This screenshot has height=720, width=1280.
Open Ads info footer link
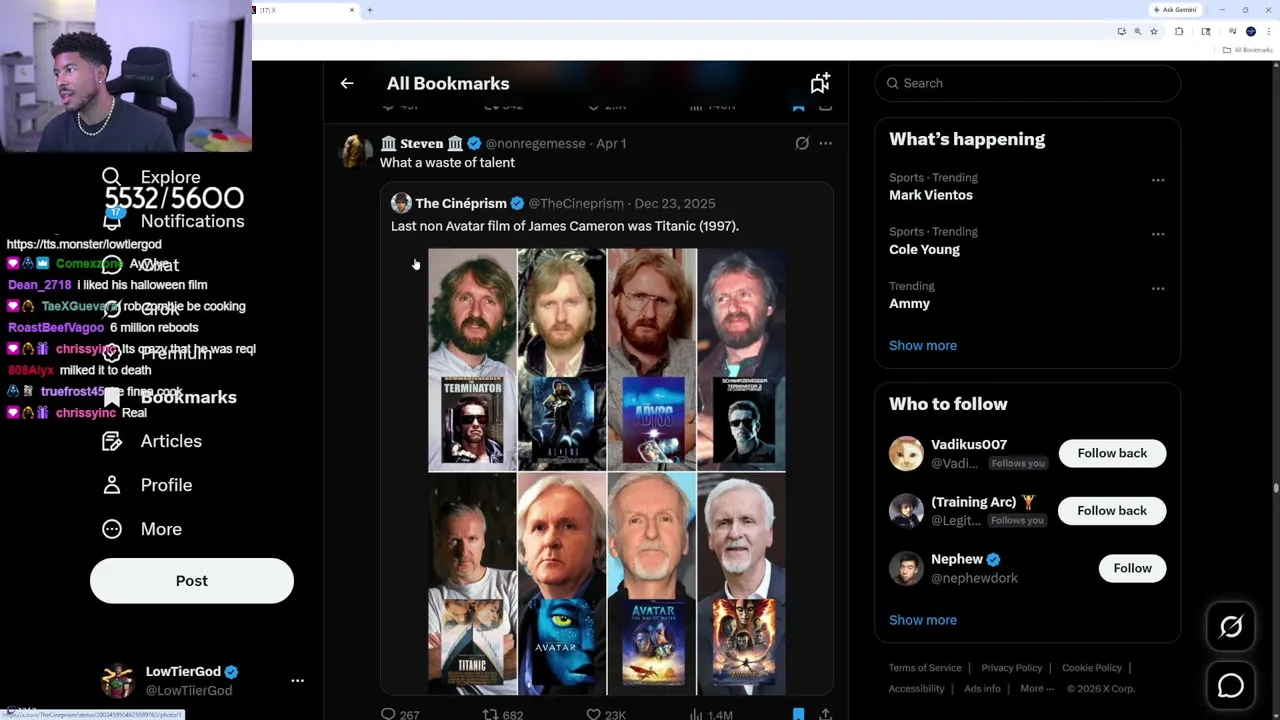982,688
